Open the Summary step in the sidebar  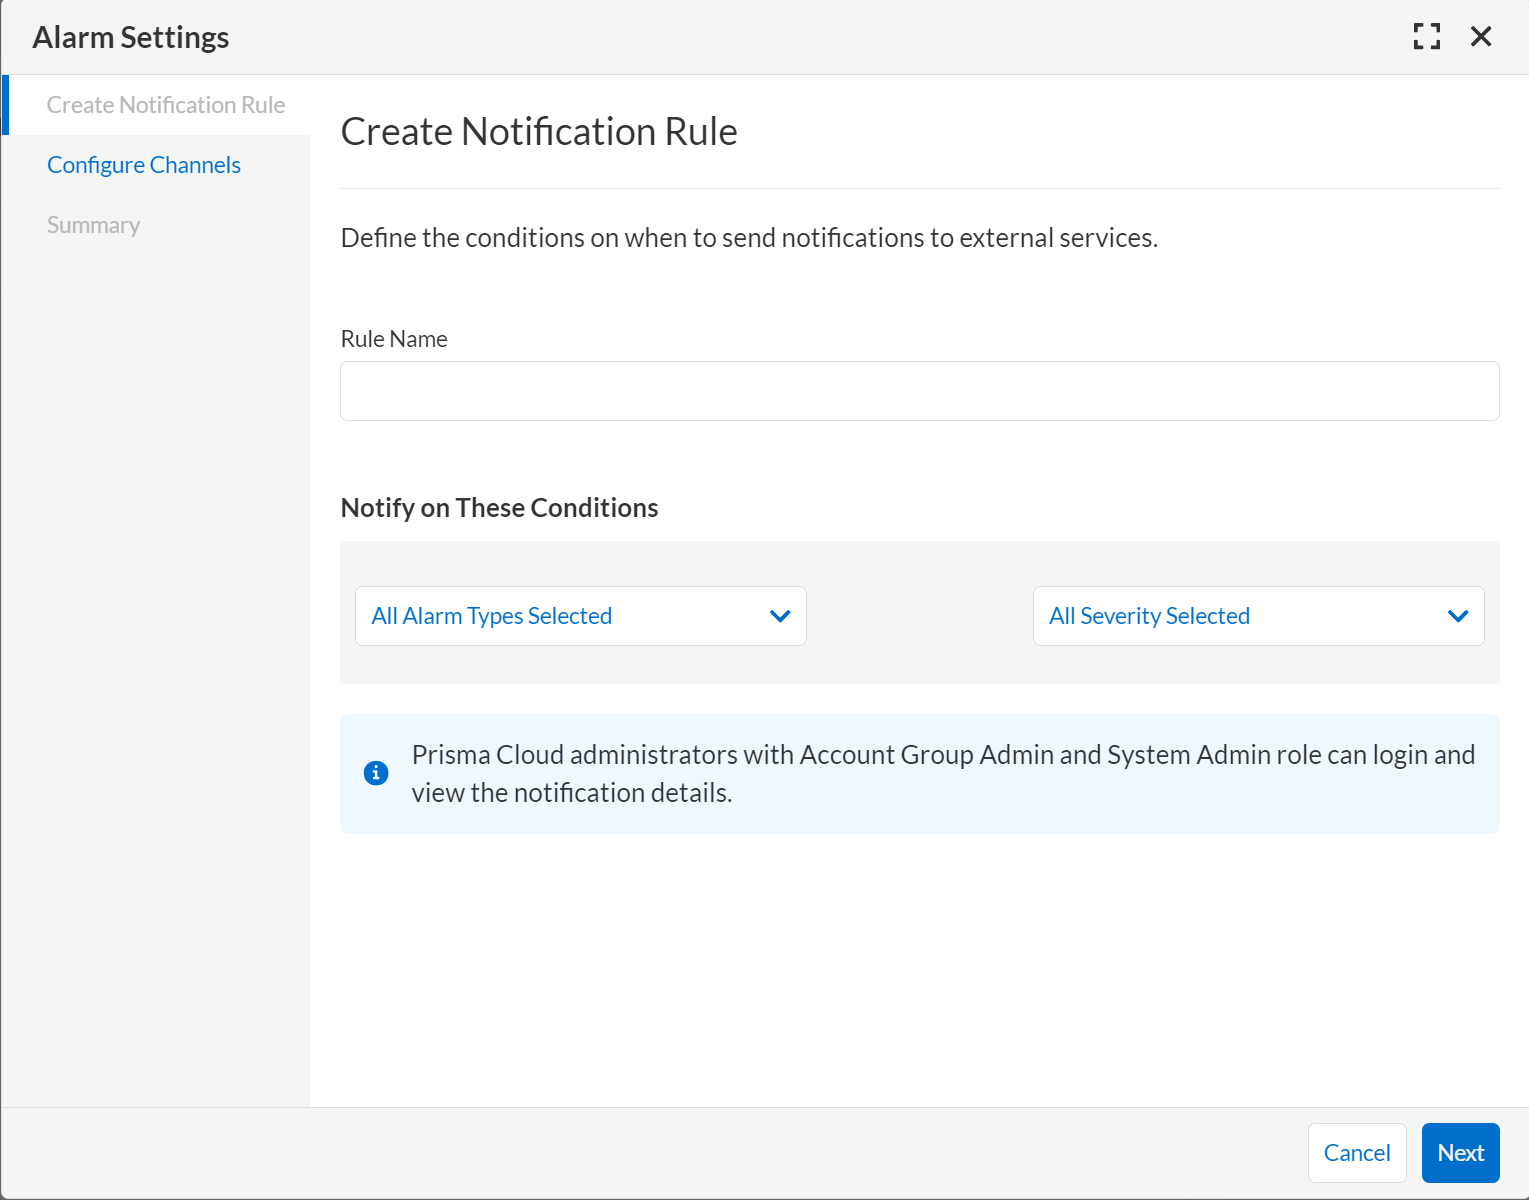click(93, 225)
